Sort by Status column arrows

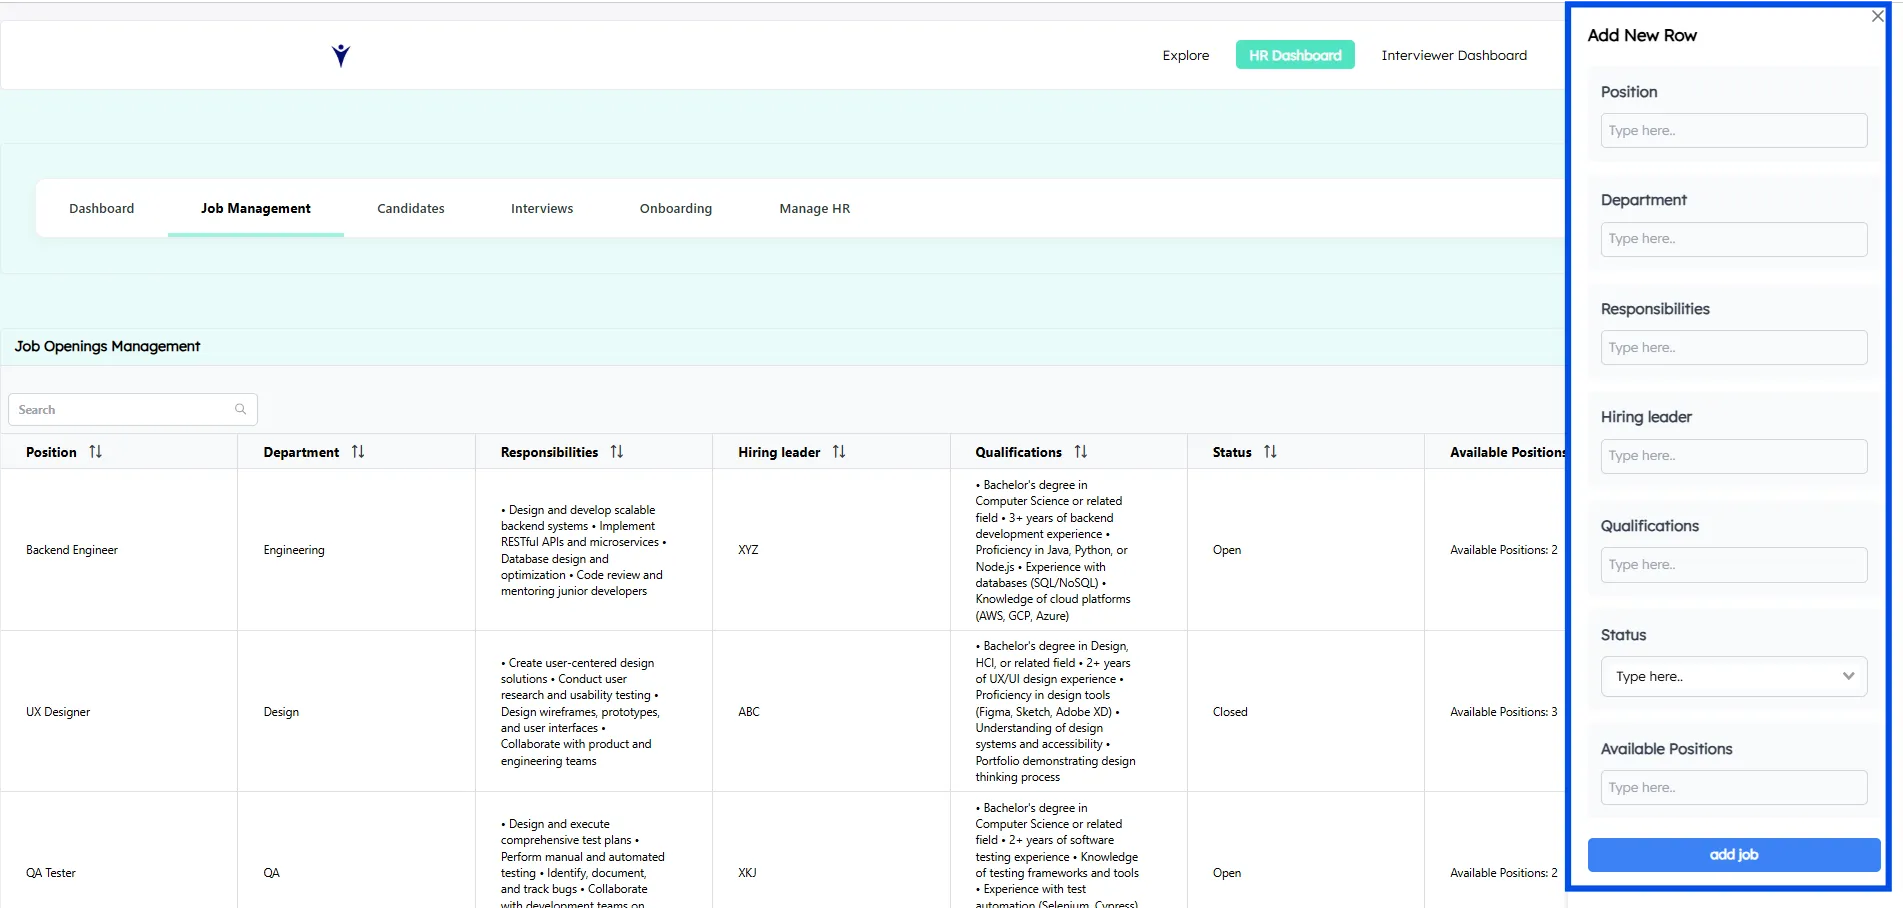coord(1270,452)
